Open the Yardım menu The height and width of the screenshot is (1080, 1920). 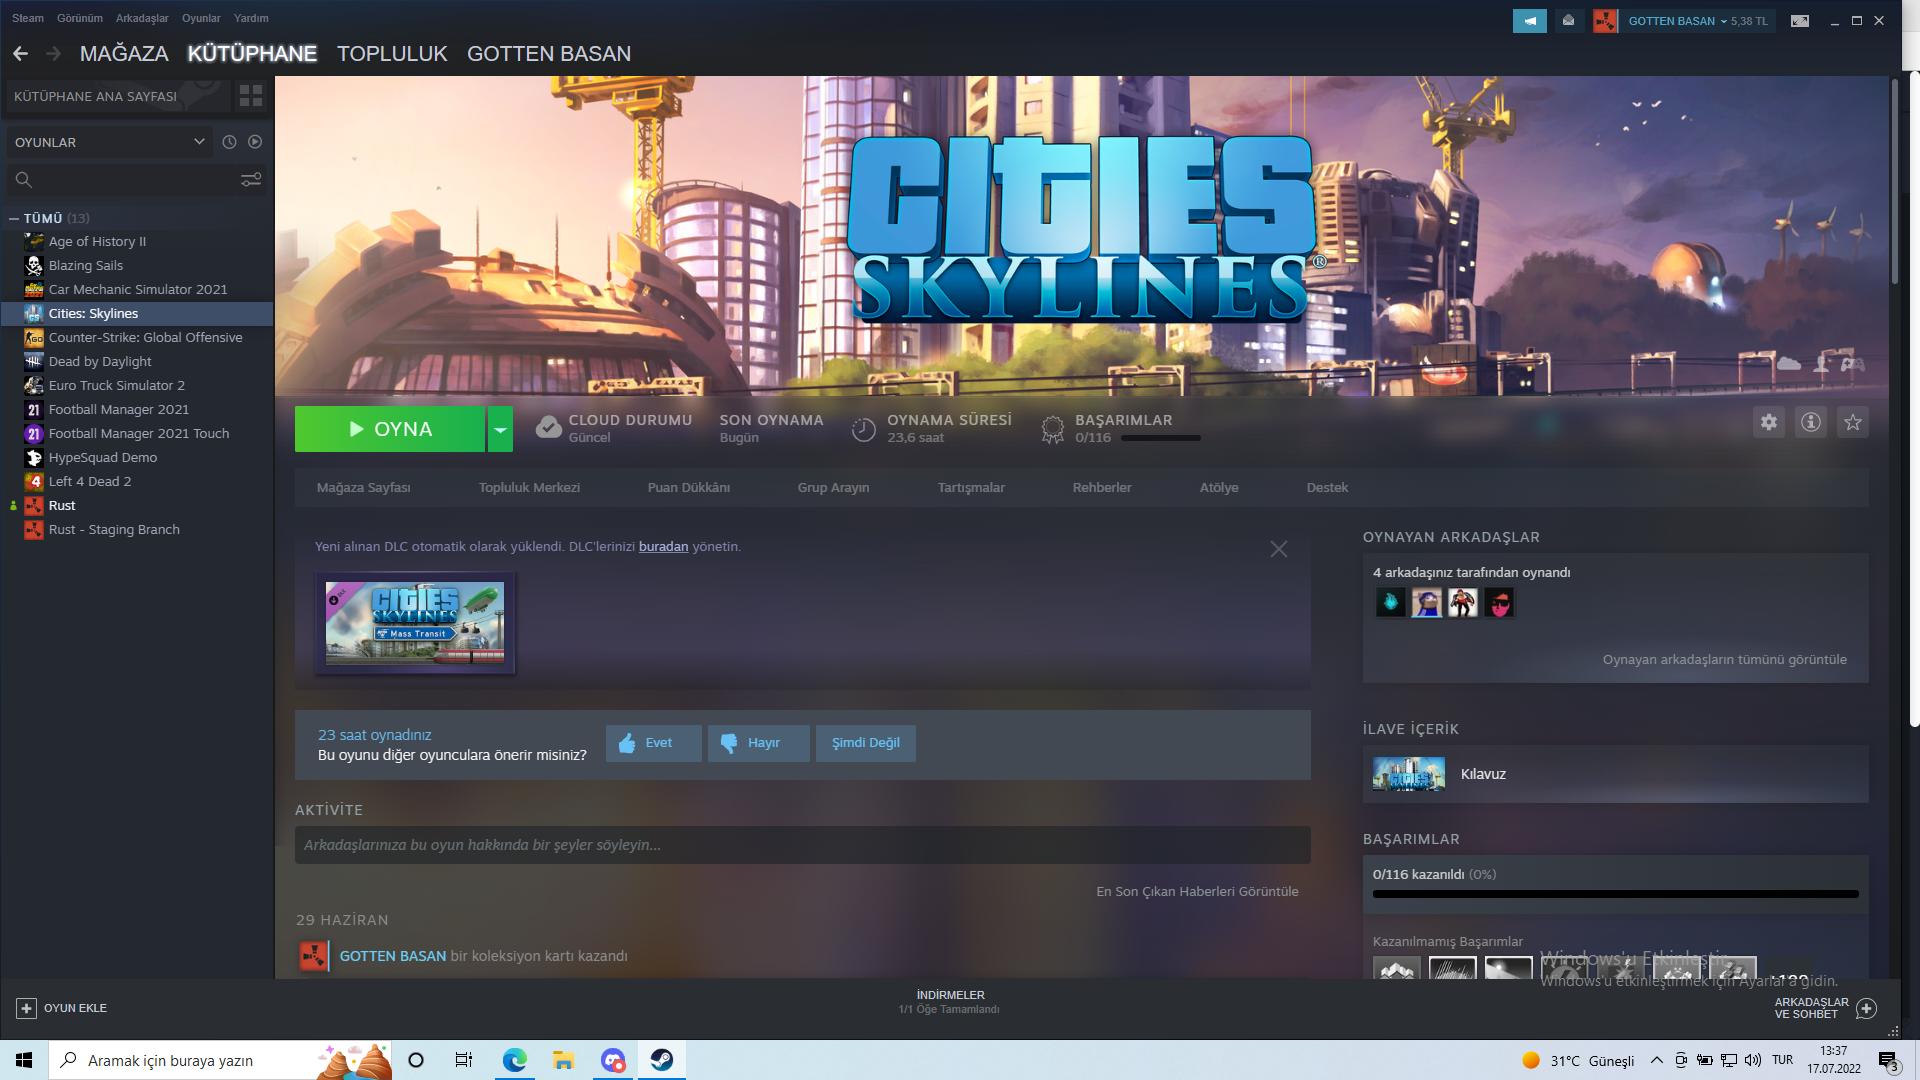tap(251, 18)
